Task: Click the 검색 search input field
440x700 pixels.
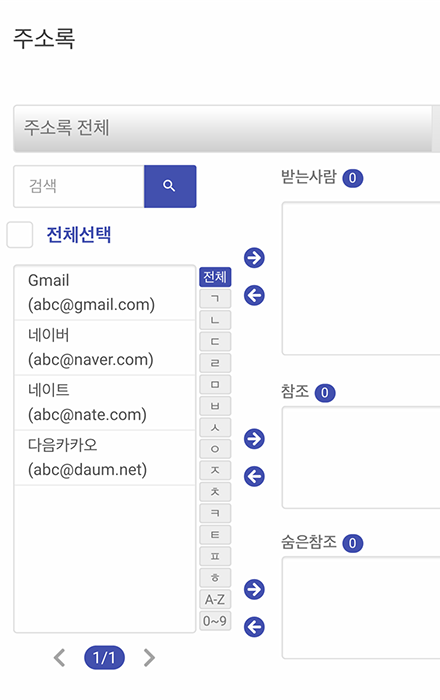Action: point(79,186)
